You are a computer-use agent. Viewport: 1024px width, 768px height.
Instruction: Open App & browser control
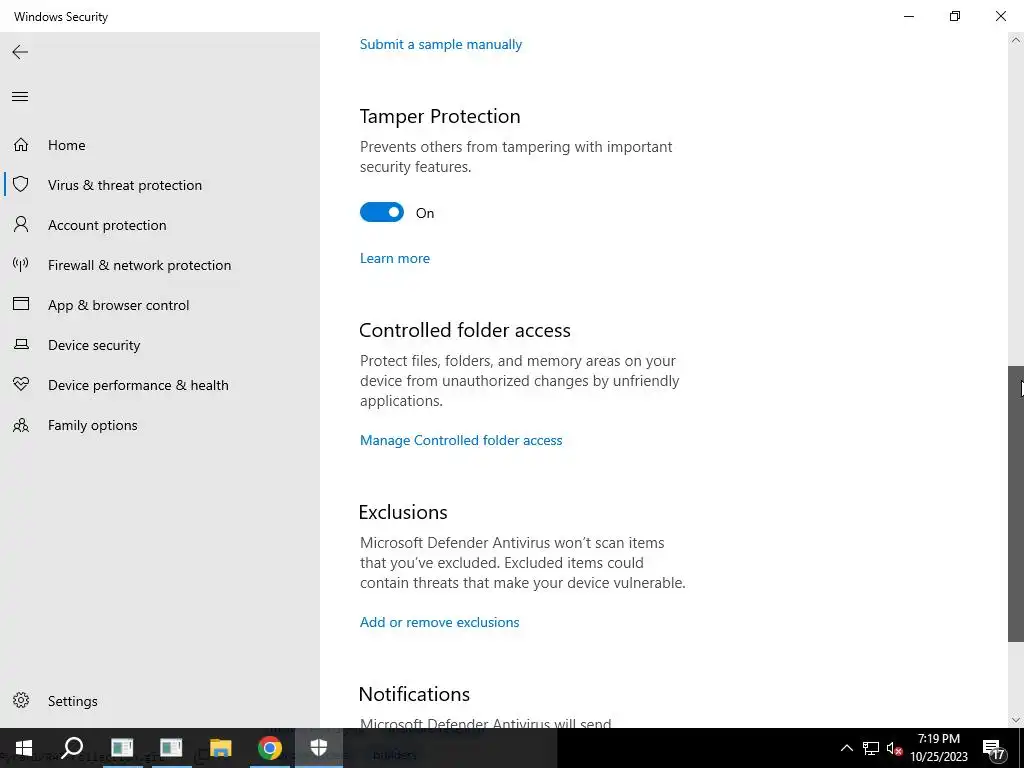(x=118, y=305)
